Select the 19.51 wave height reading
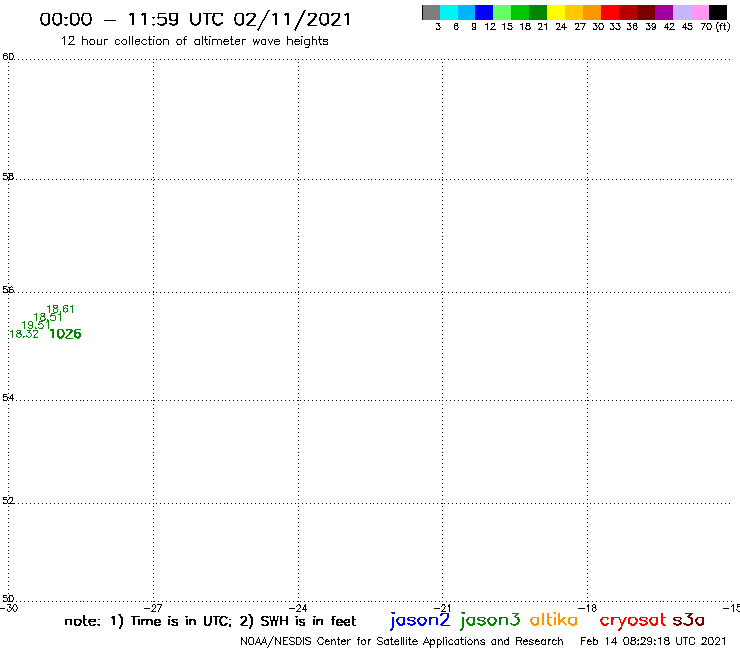This screenshot has width=740, height=650. (x=35, y=325)
